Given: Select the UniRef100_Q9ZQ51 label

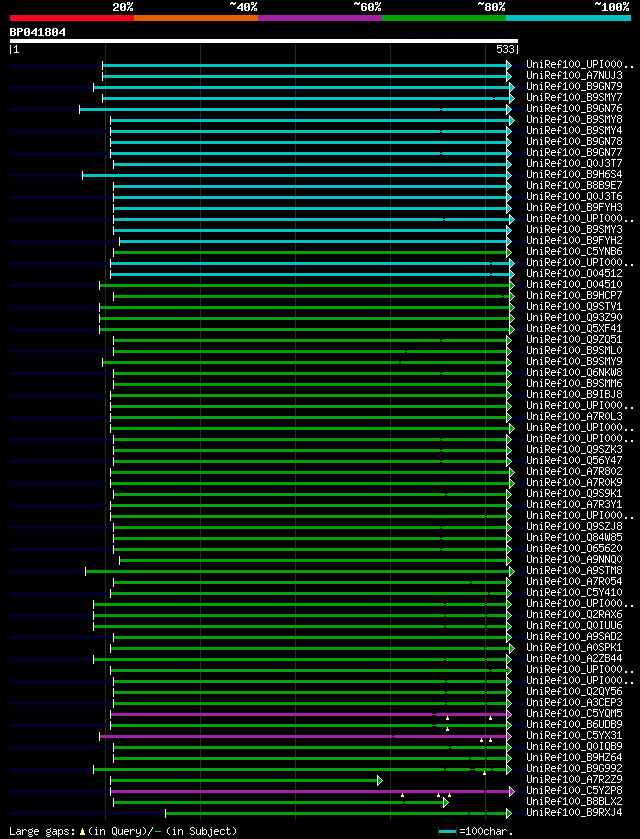Looking at the screenshot, I should (x=574, y=339).
